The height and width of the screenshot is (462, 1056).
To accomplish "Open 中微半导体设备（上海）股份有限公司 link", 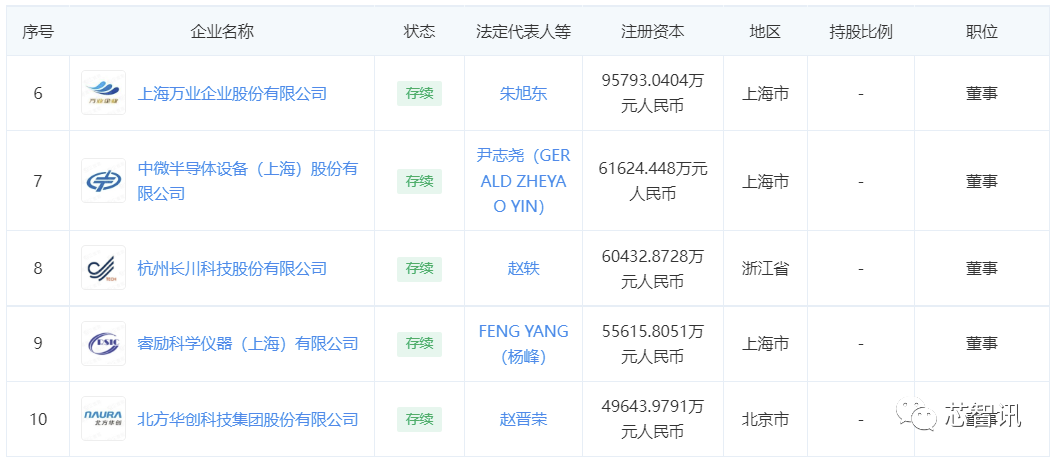I will pyautogui.click(x=247, y=181).
